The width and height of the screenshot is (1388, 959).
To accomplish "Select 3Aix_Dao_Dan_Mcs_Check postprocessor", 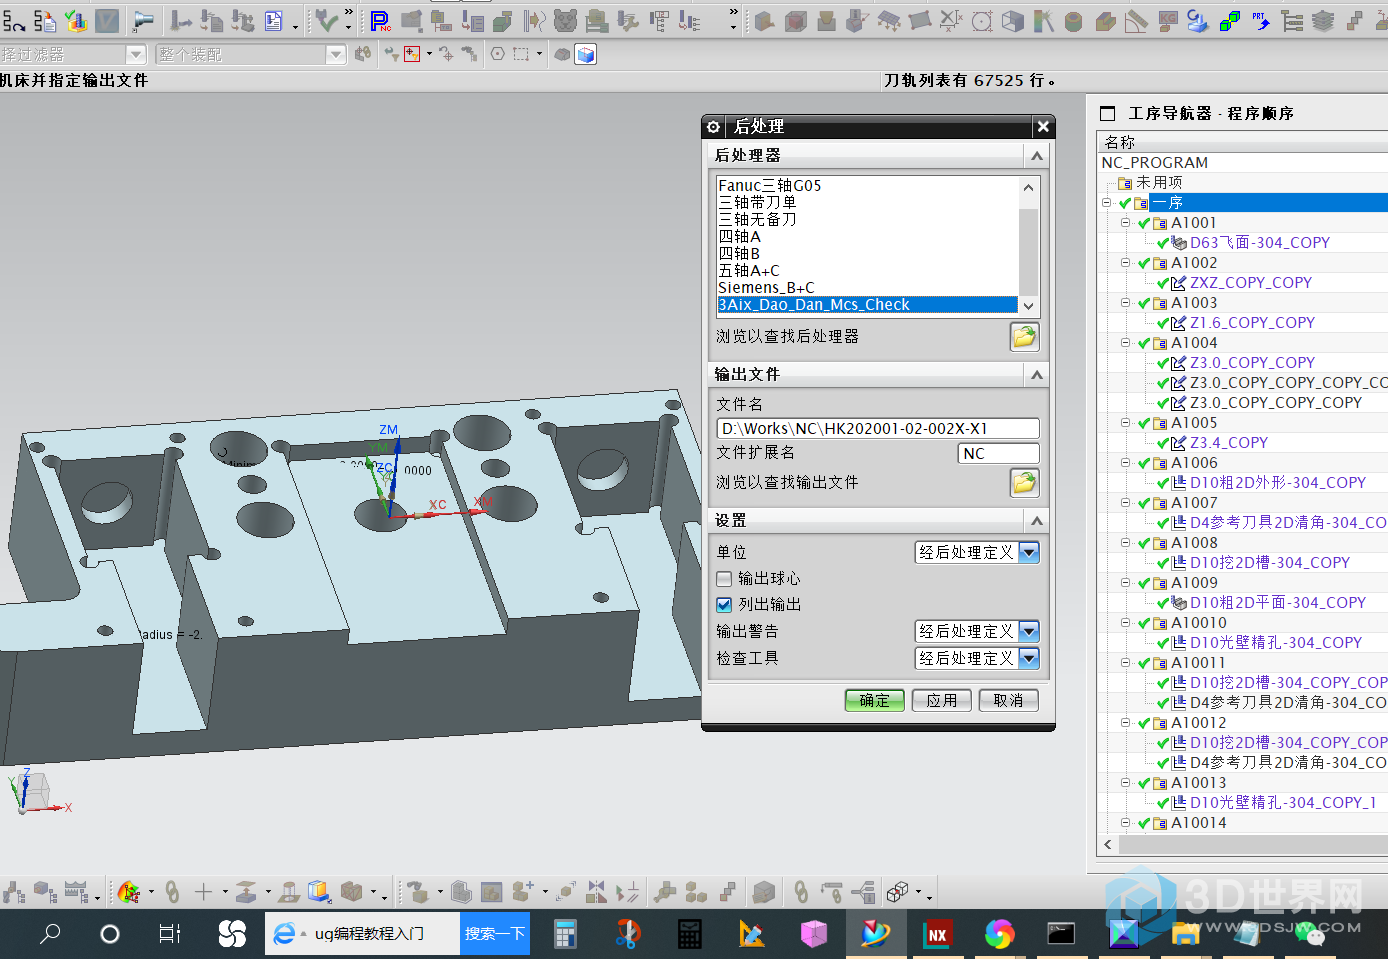I will point(867,305).
